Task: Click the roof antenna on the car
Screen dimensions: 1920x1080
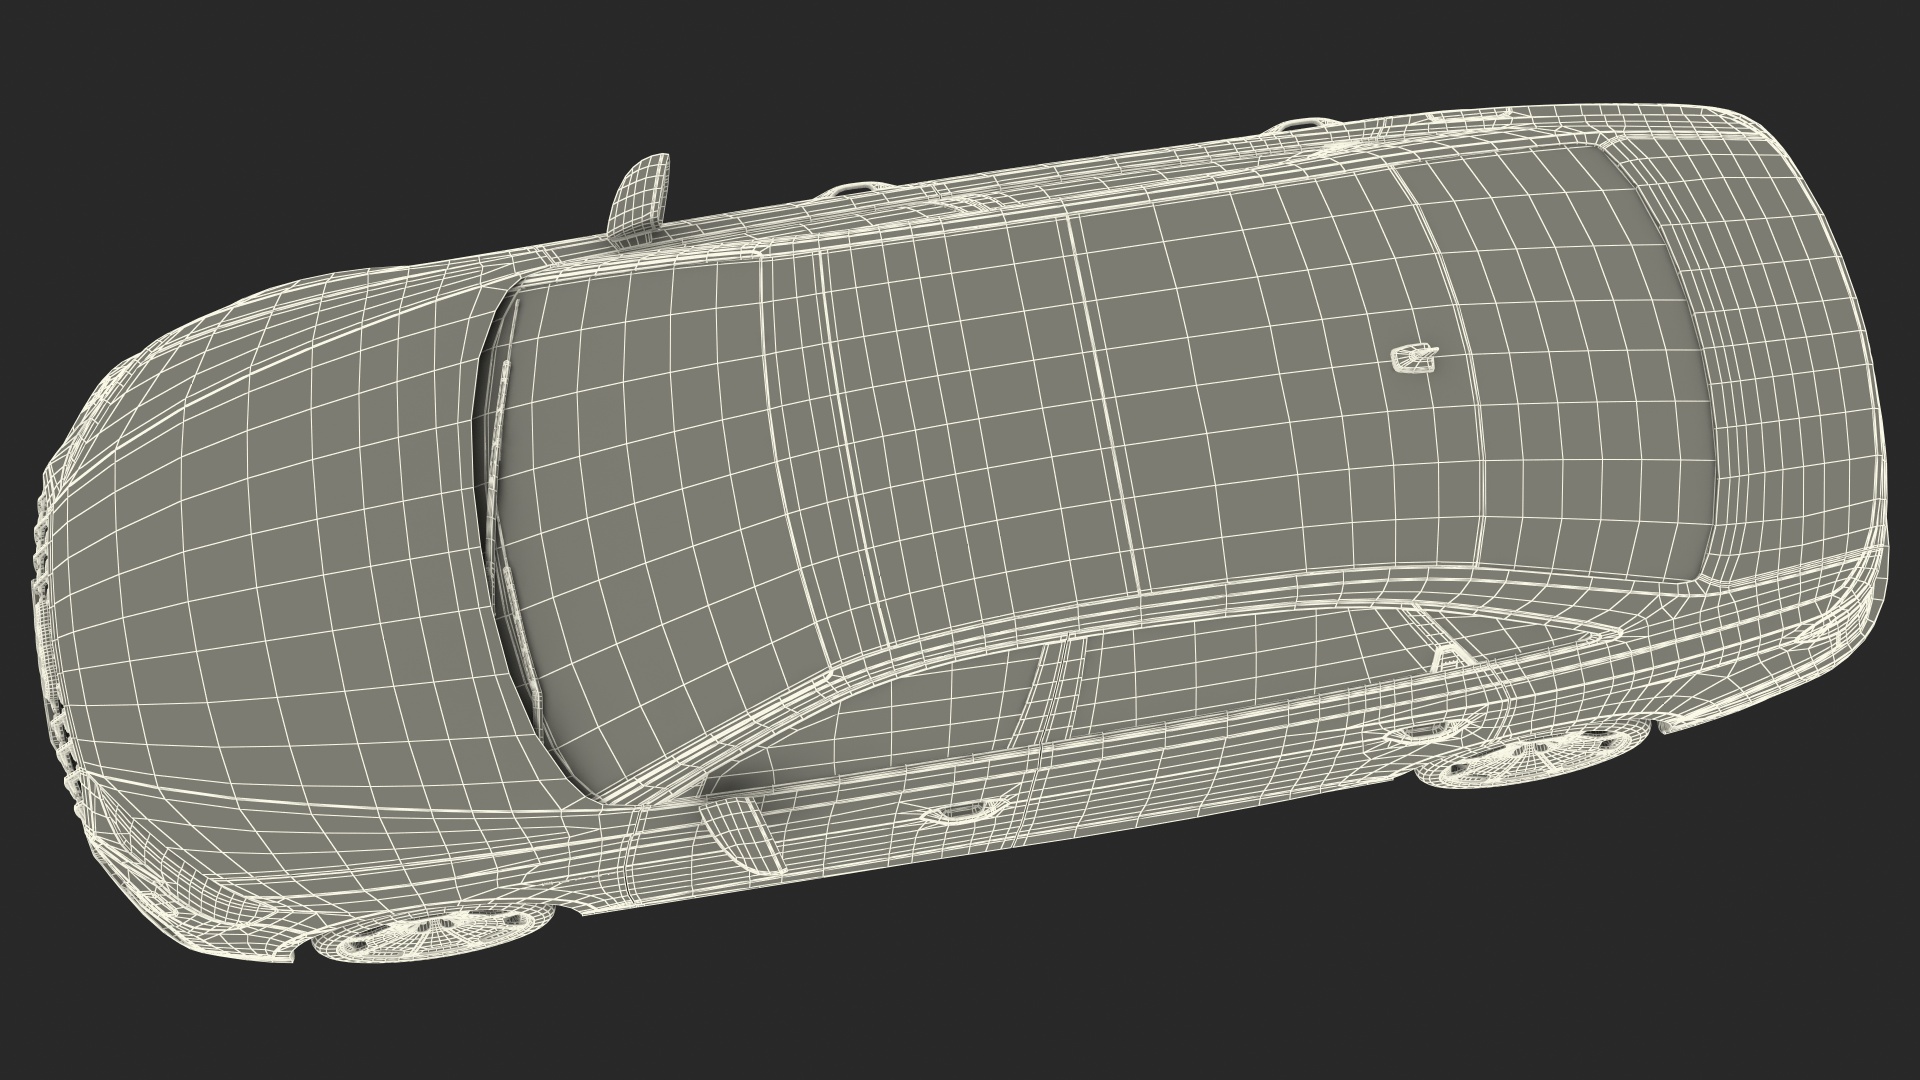Action: (x=1414, y=357)
